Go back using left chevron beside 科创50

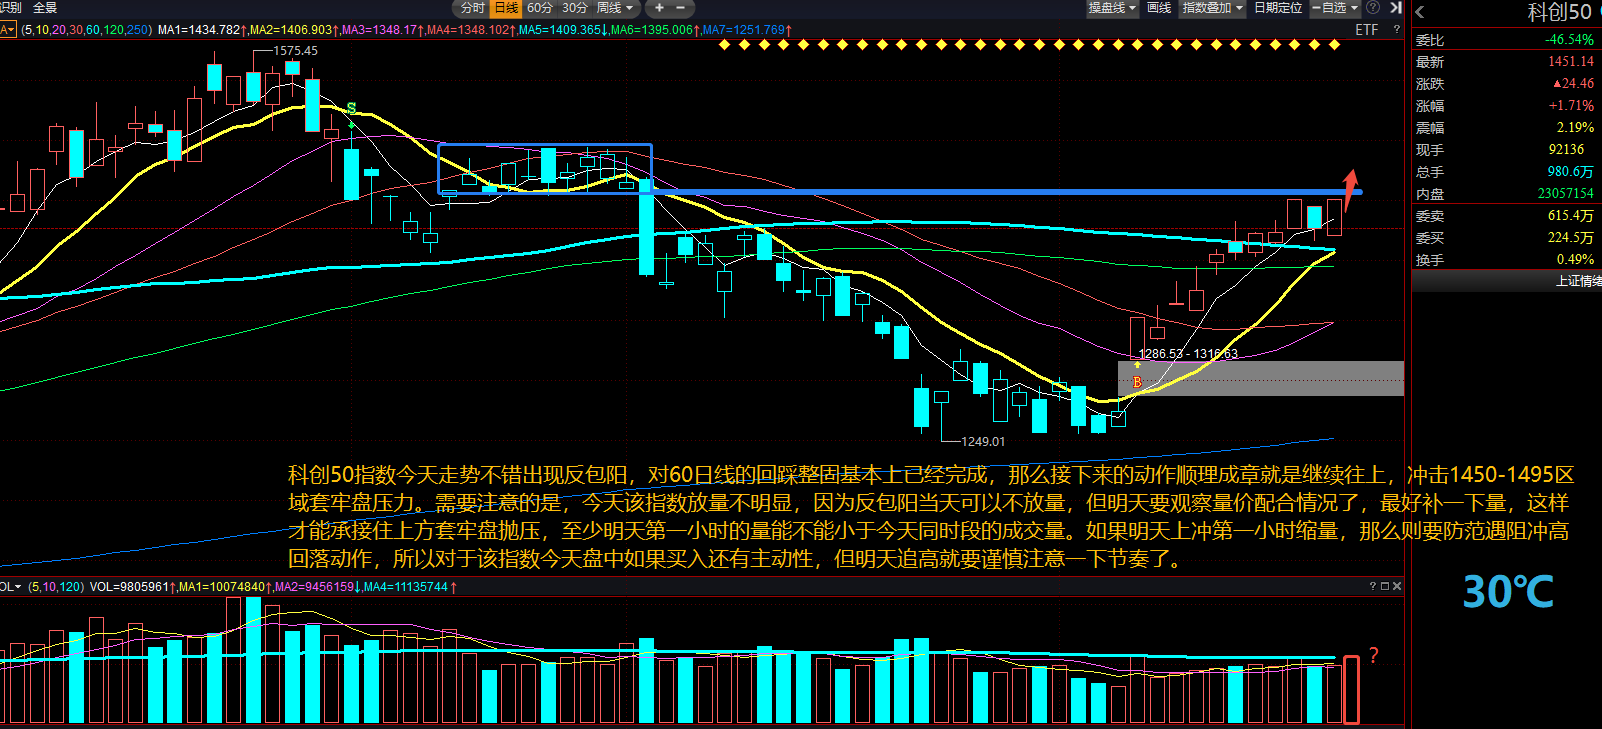[1420, 12]
